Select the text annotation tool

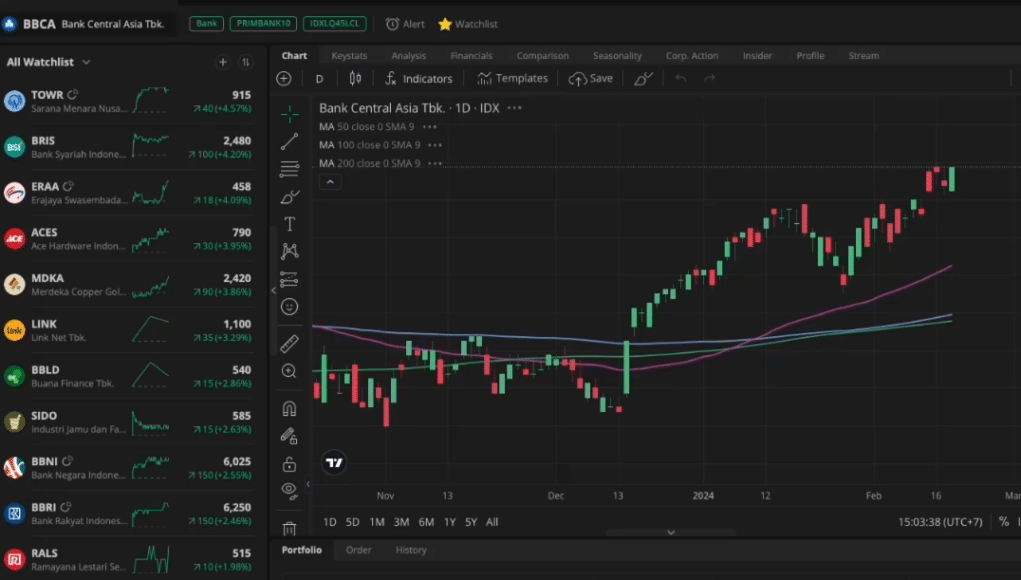pyautogui.click(x=289, y=224)
